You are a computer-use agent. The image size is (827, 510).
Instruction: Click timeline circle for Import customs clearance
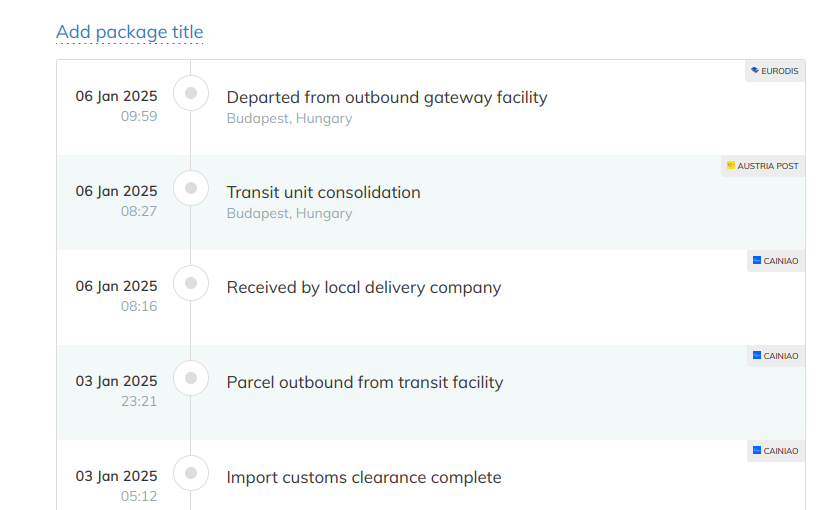click(x=191, y=474)
